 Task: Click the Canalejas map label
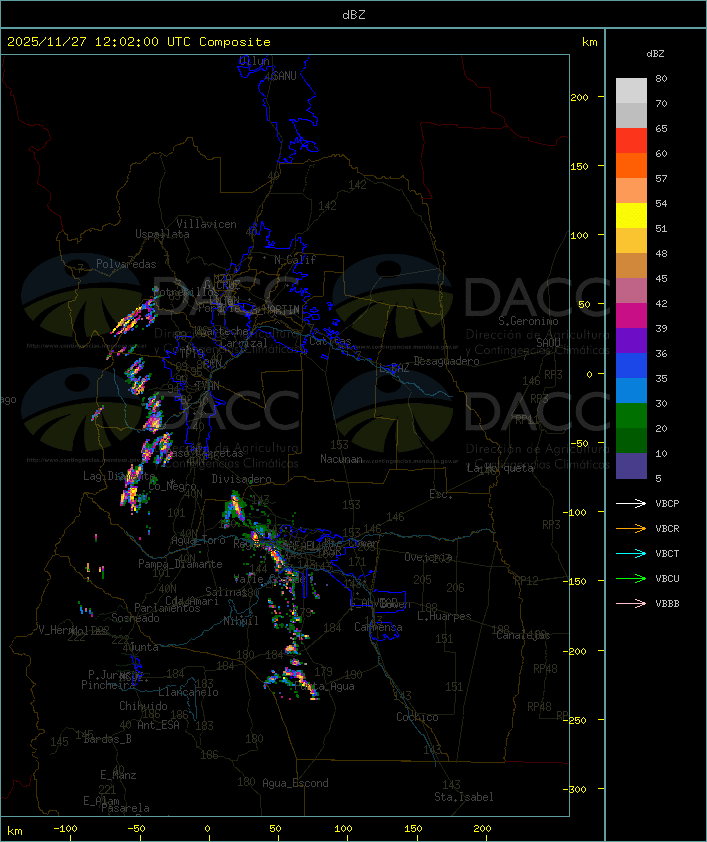[x=523, y=635]
